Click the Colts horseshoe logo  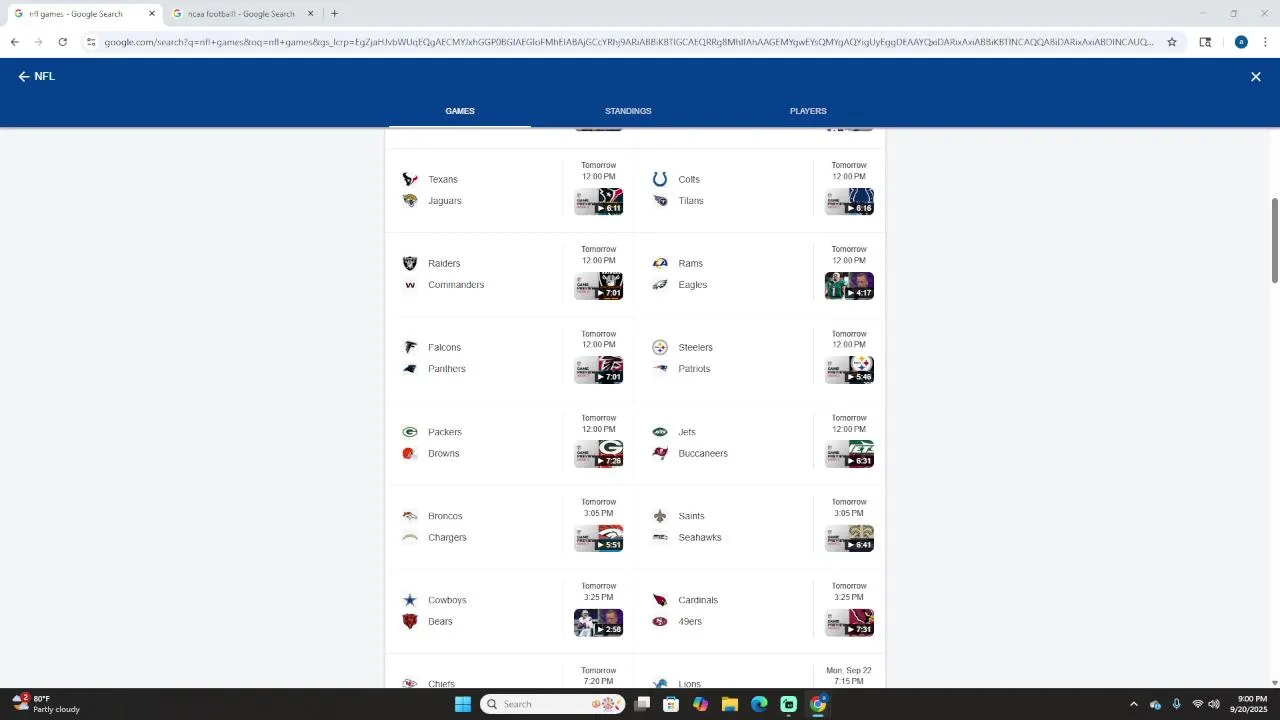tap(660, 179)
